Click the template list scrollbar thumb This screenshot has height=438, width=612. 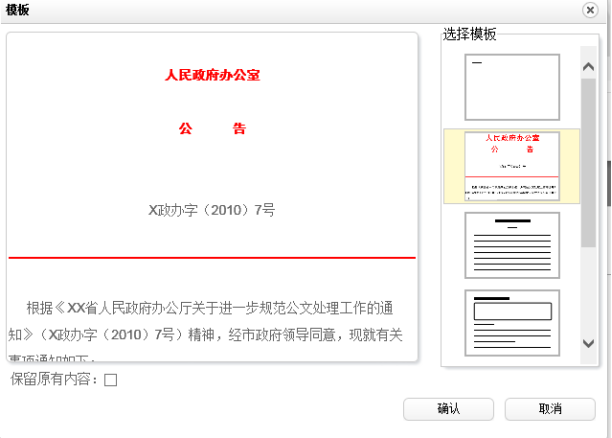click(x=588, y=160)
